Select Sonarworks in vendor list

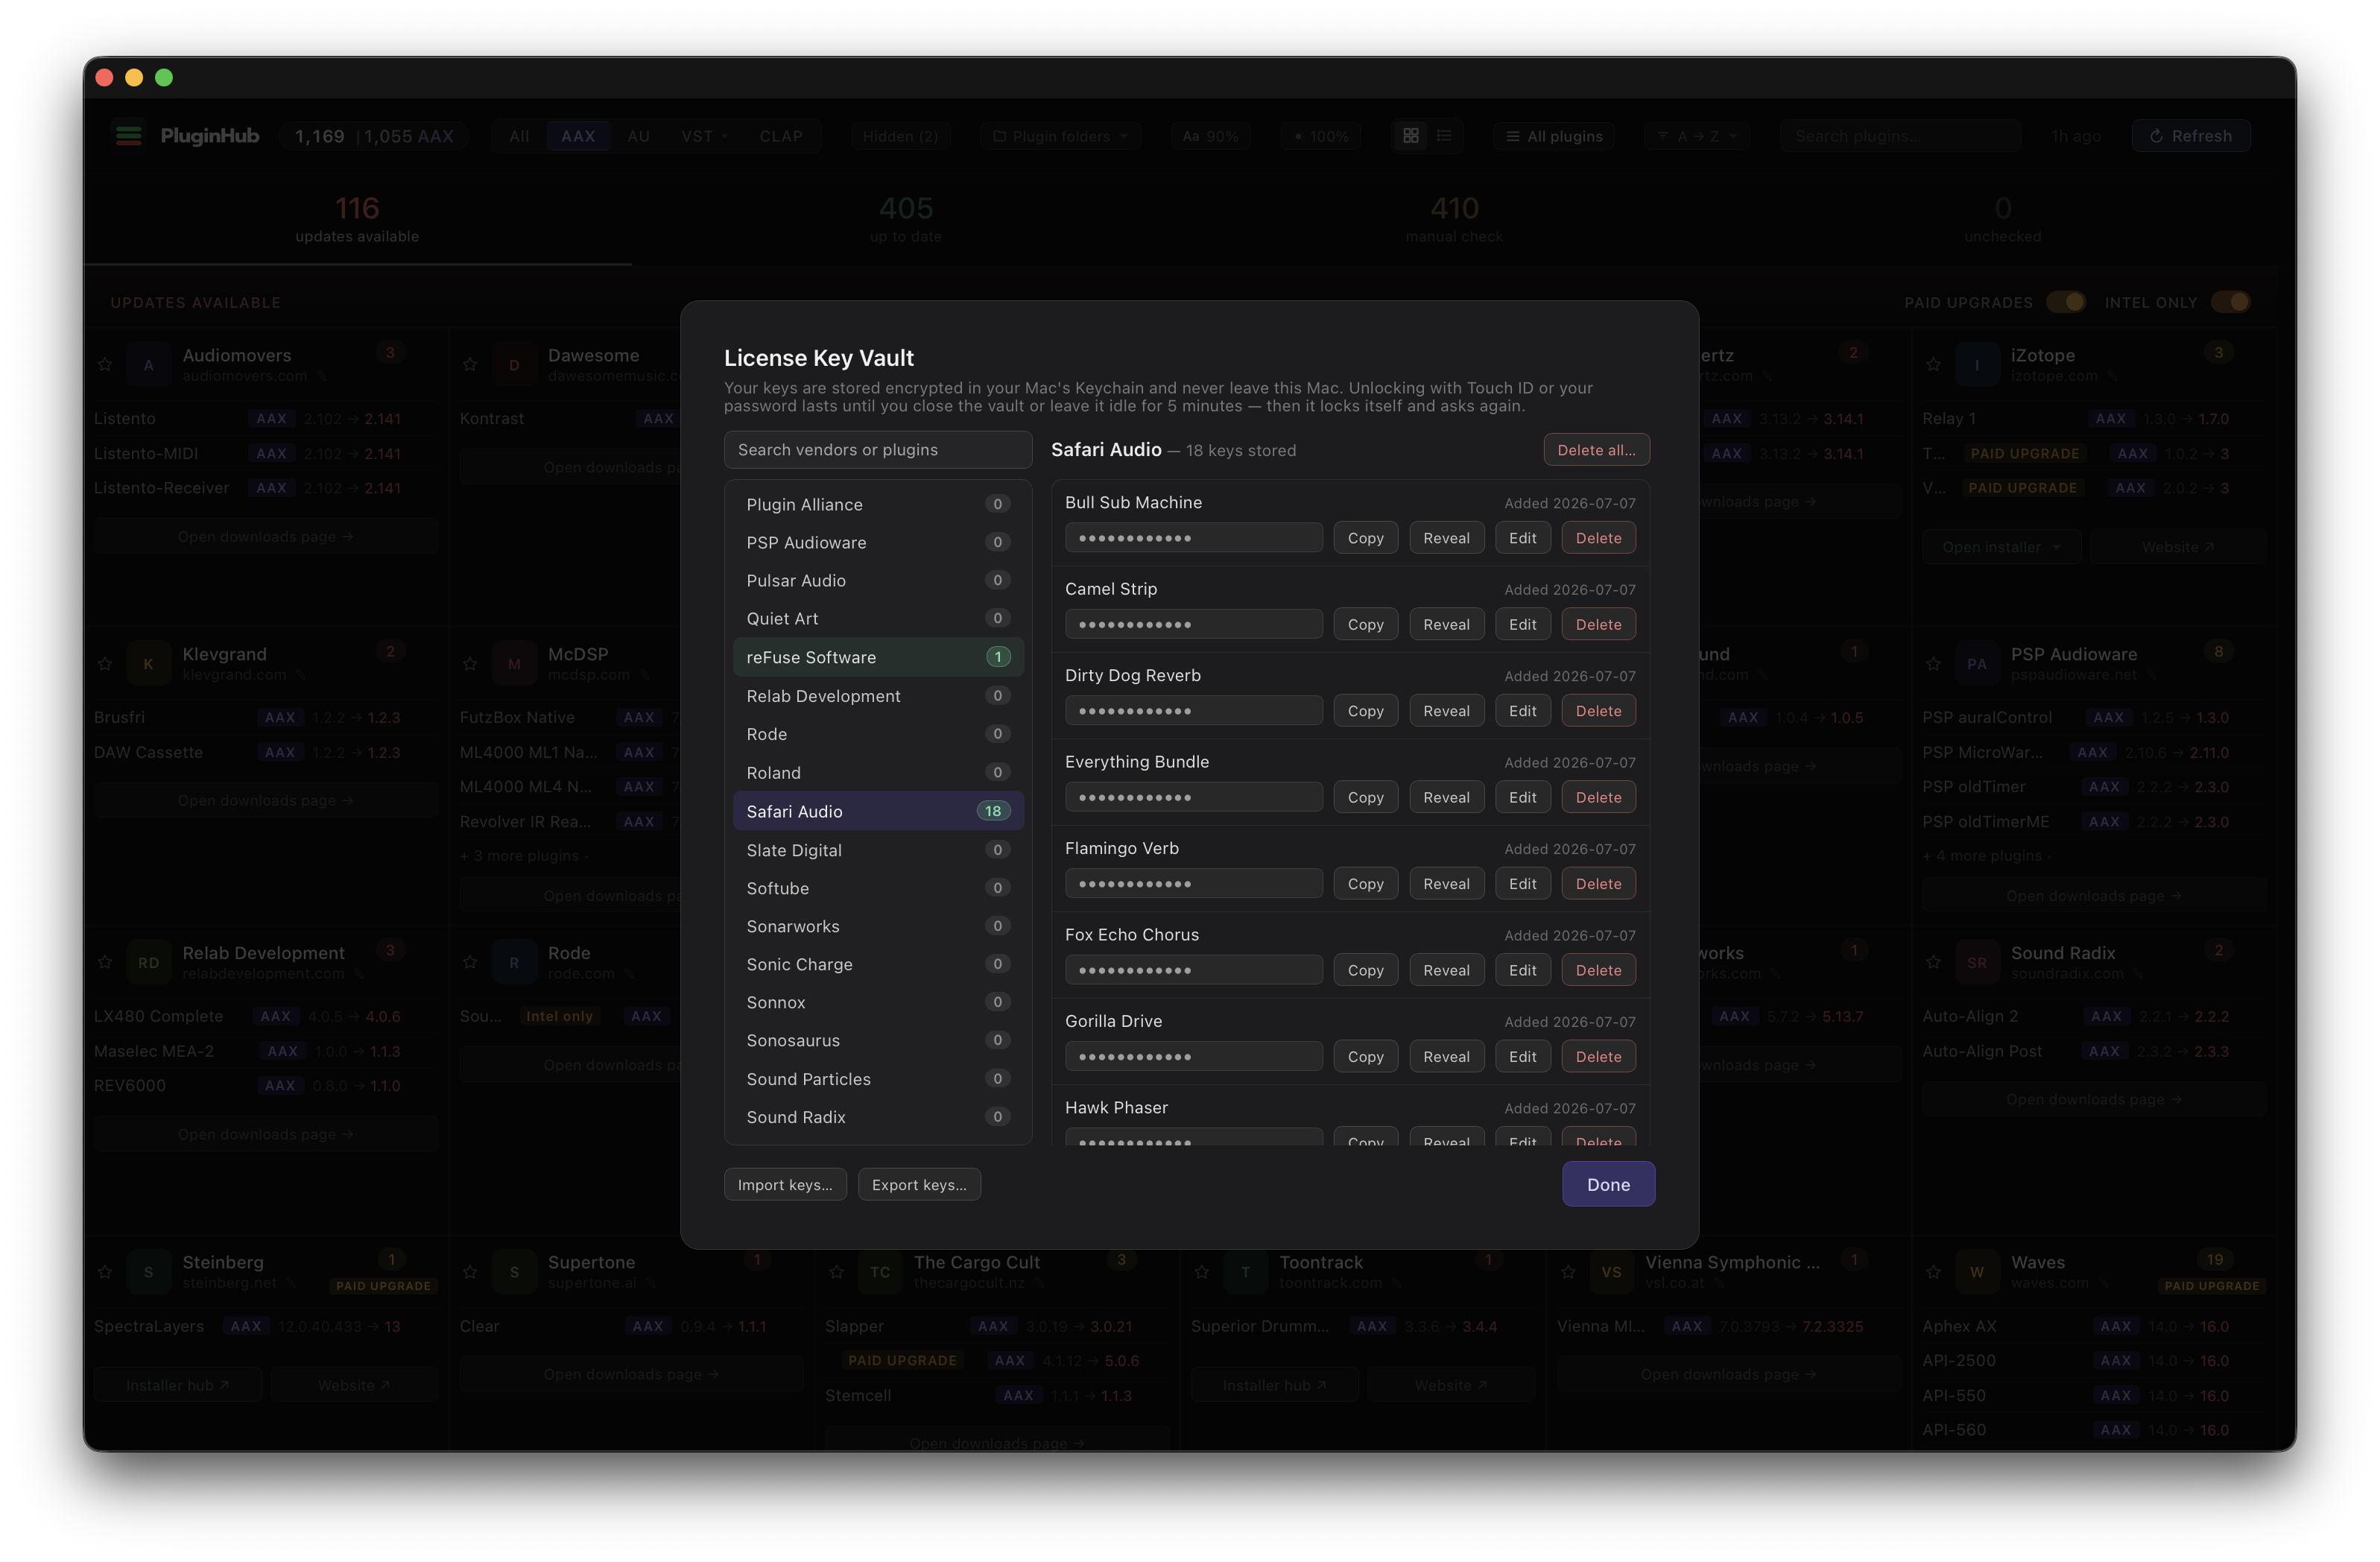tap(878, 926)
